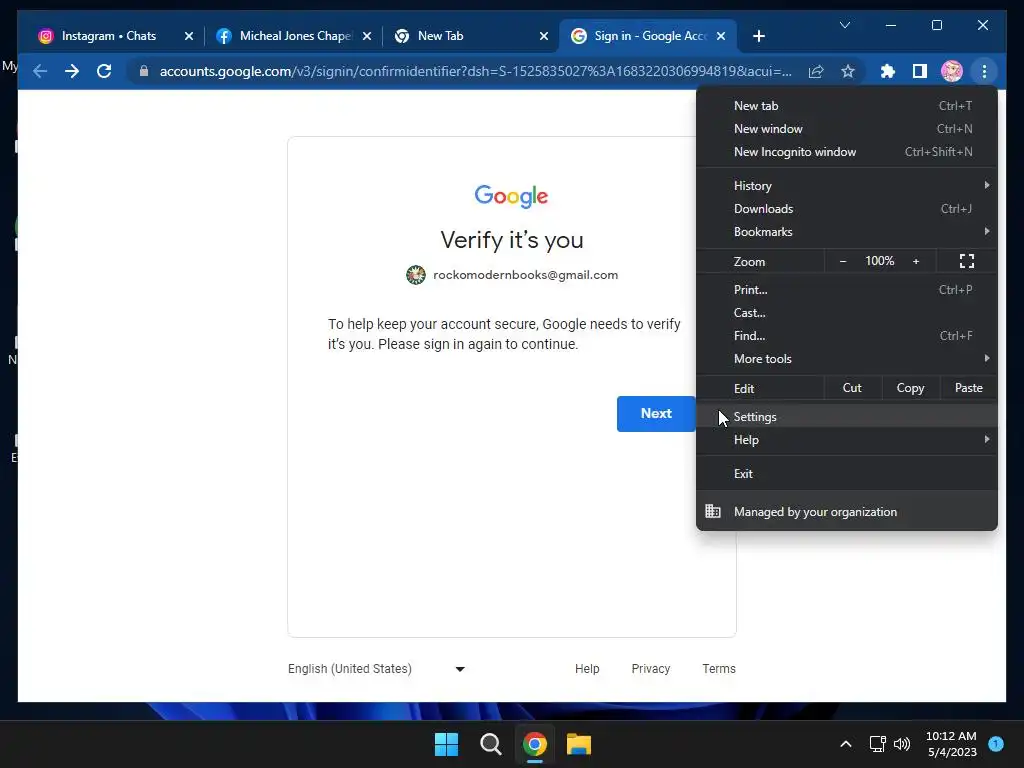
Task: Increase zoom with the plus button
Action: pos(916,261)
